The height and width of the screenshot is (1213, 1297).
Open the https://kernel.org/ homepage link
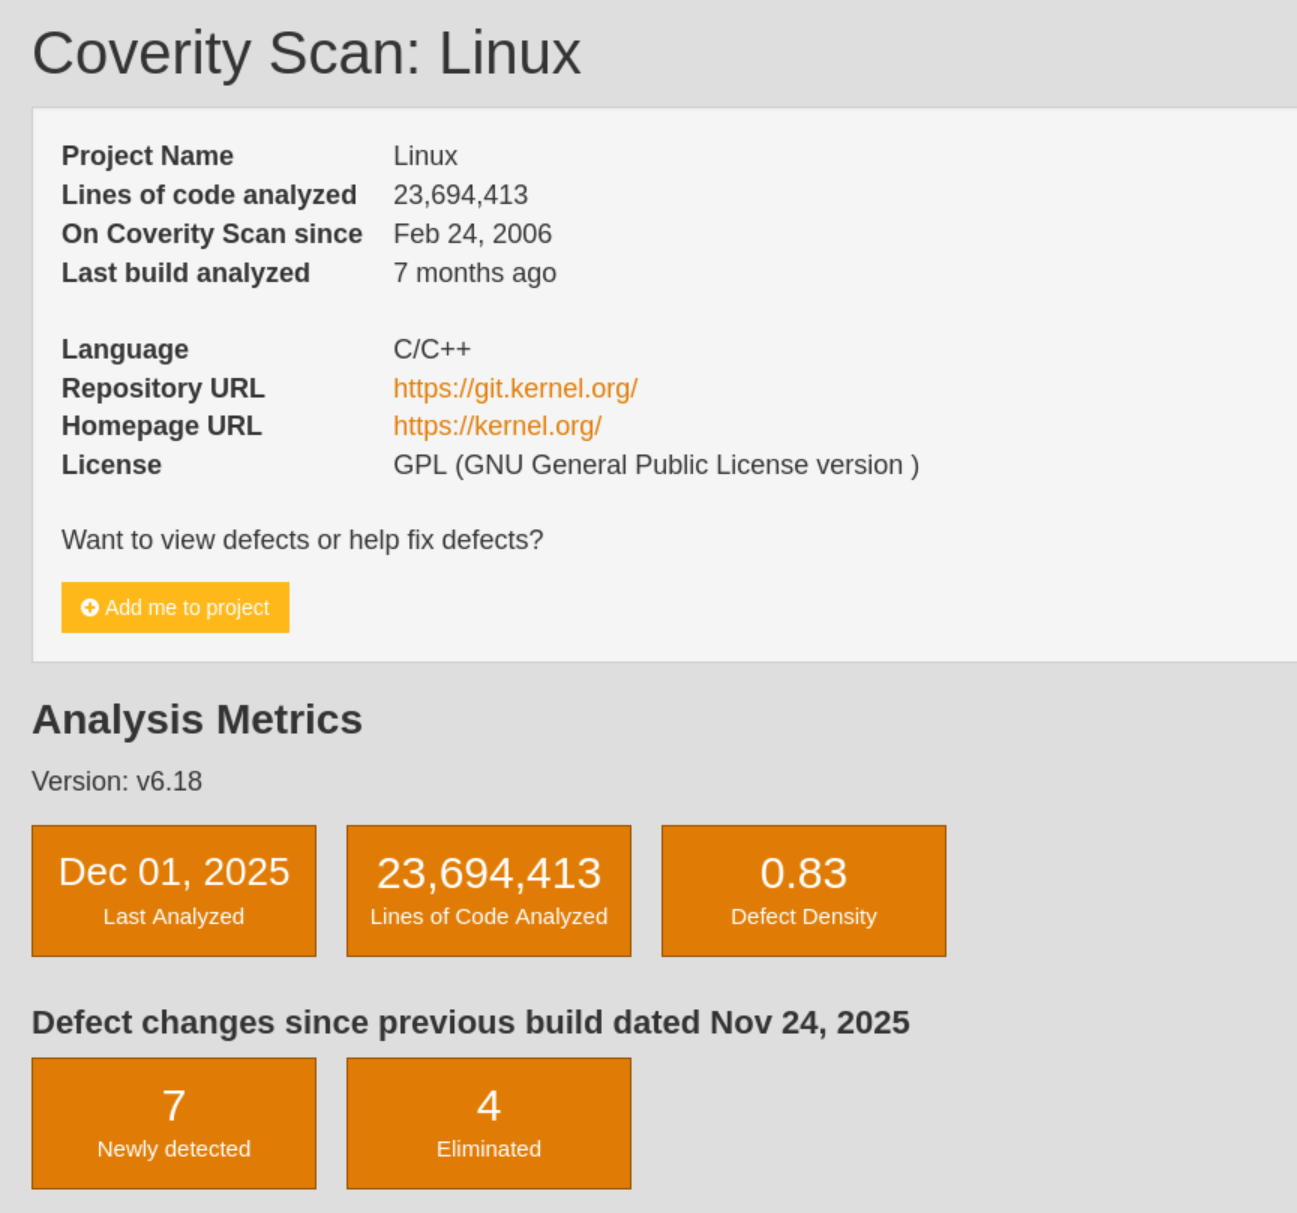point(497,426)
